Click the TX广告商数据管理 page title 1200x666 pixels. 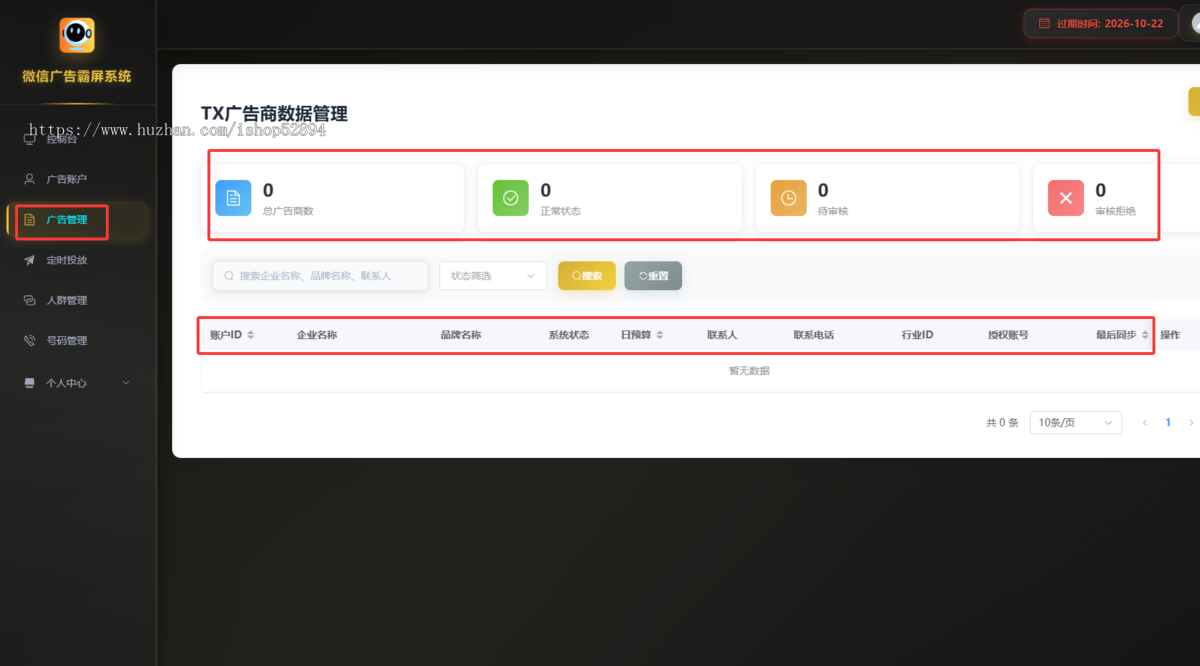click(274, 114)
